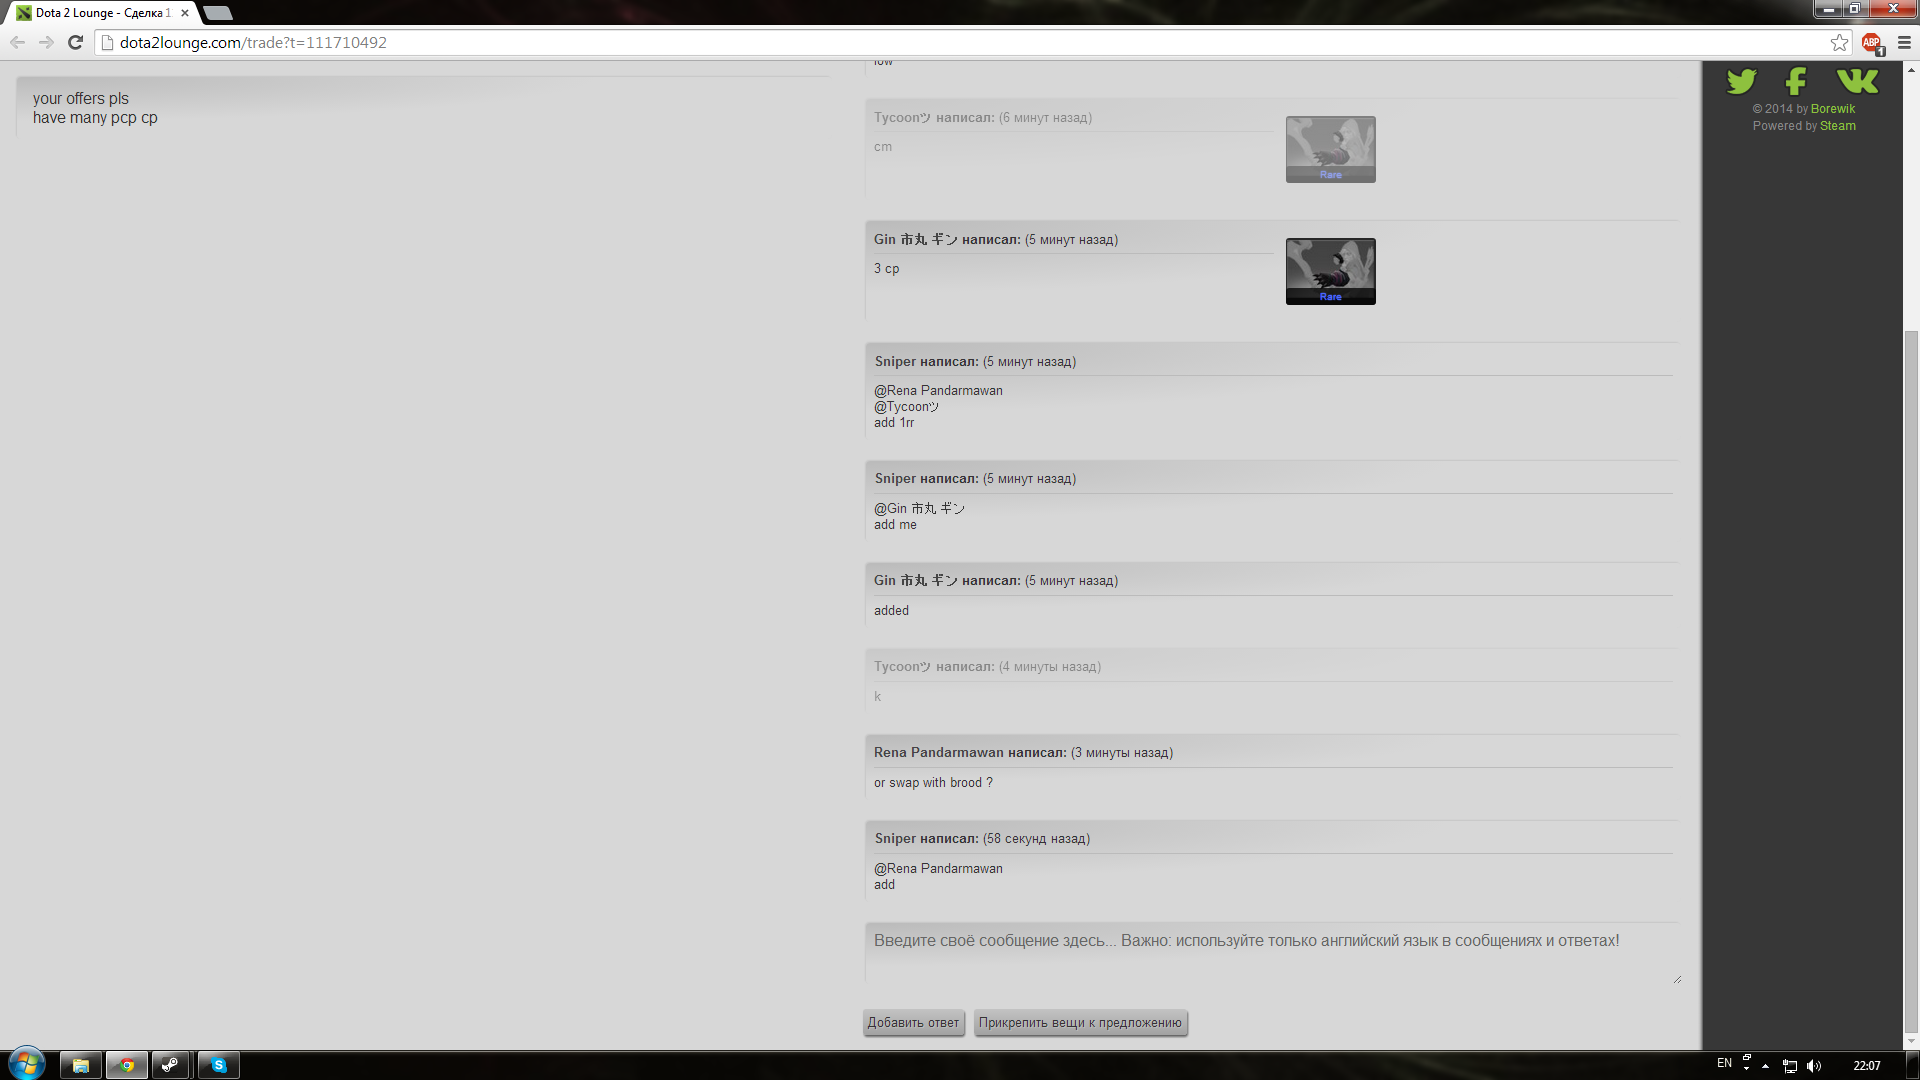The image size is (1920, 1080).
Task: Click the scrollbar up arrow
Action: (1911, 69)
